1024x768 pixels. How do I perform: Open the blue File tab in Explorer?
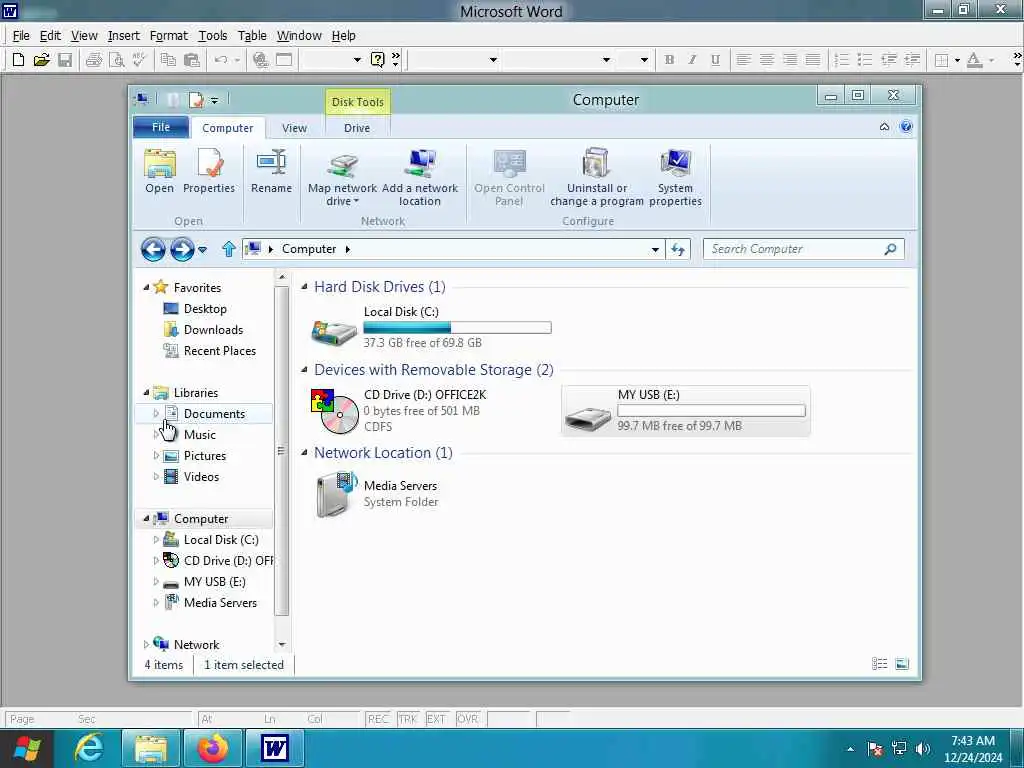tap(161, 127)
